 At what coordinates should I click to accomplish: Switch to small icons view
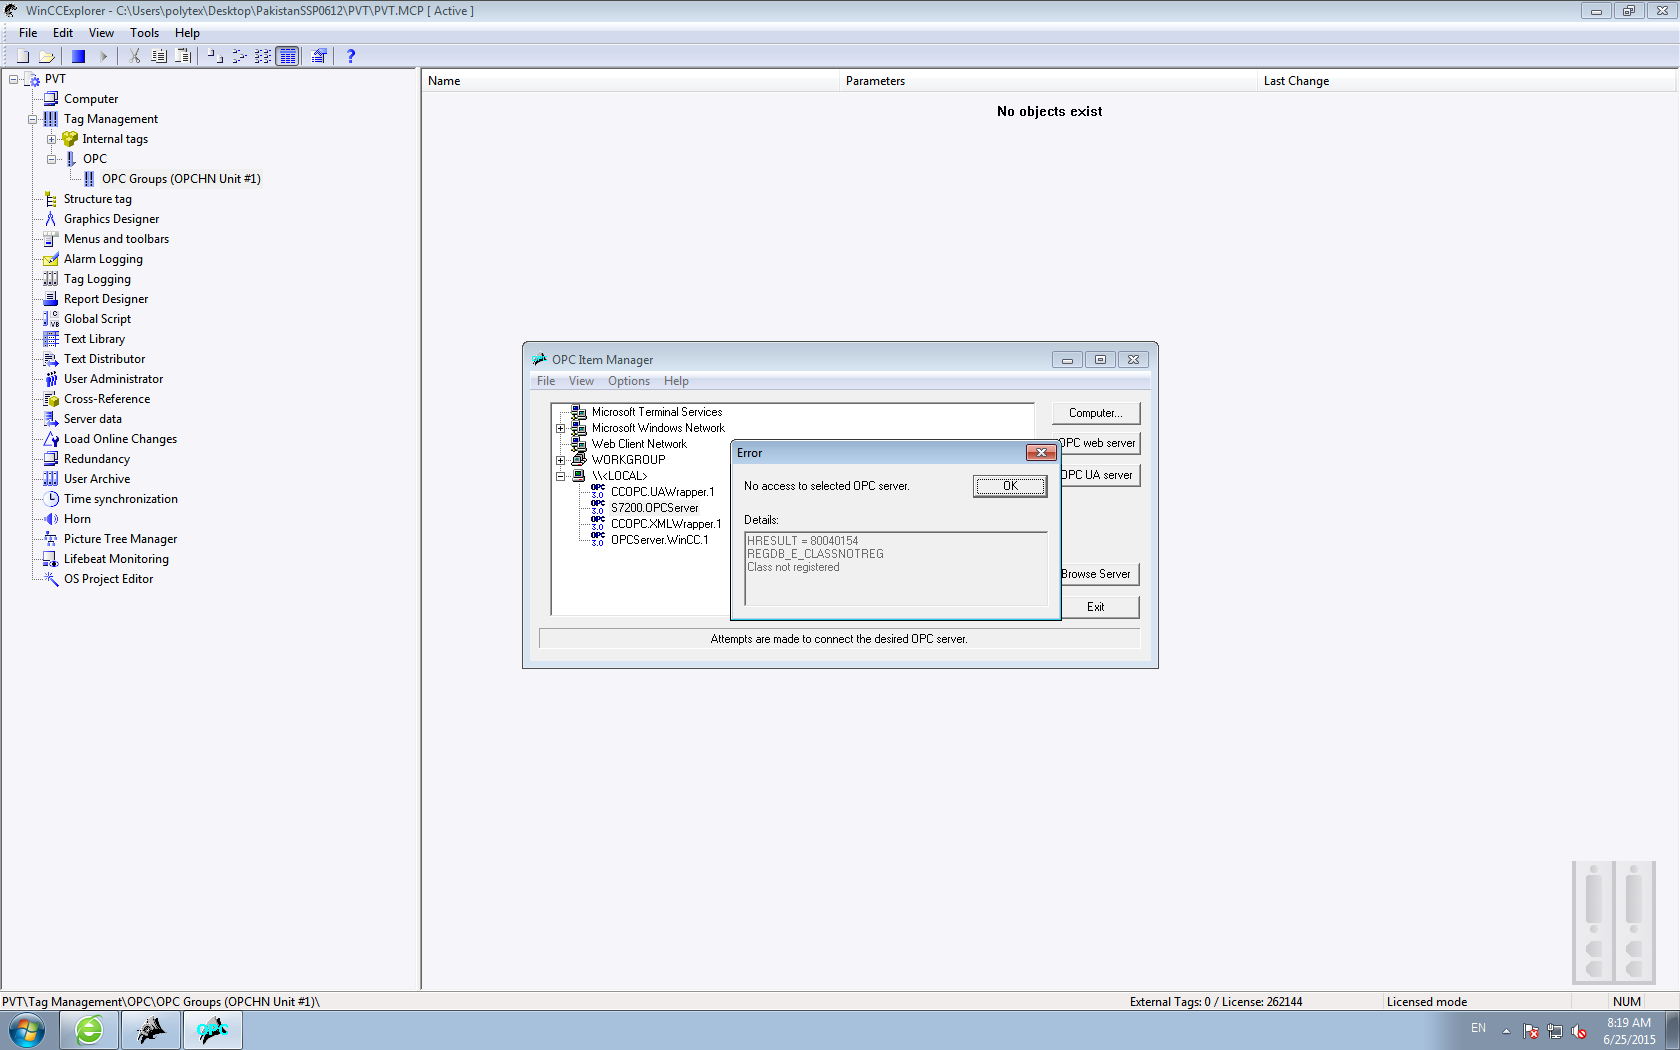coord(239,57)
